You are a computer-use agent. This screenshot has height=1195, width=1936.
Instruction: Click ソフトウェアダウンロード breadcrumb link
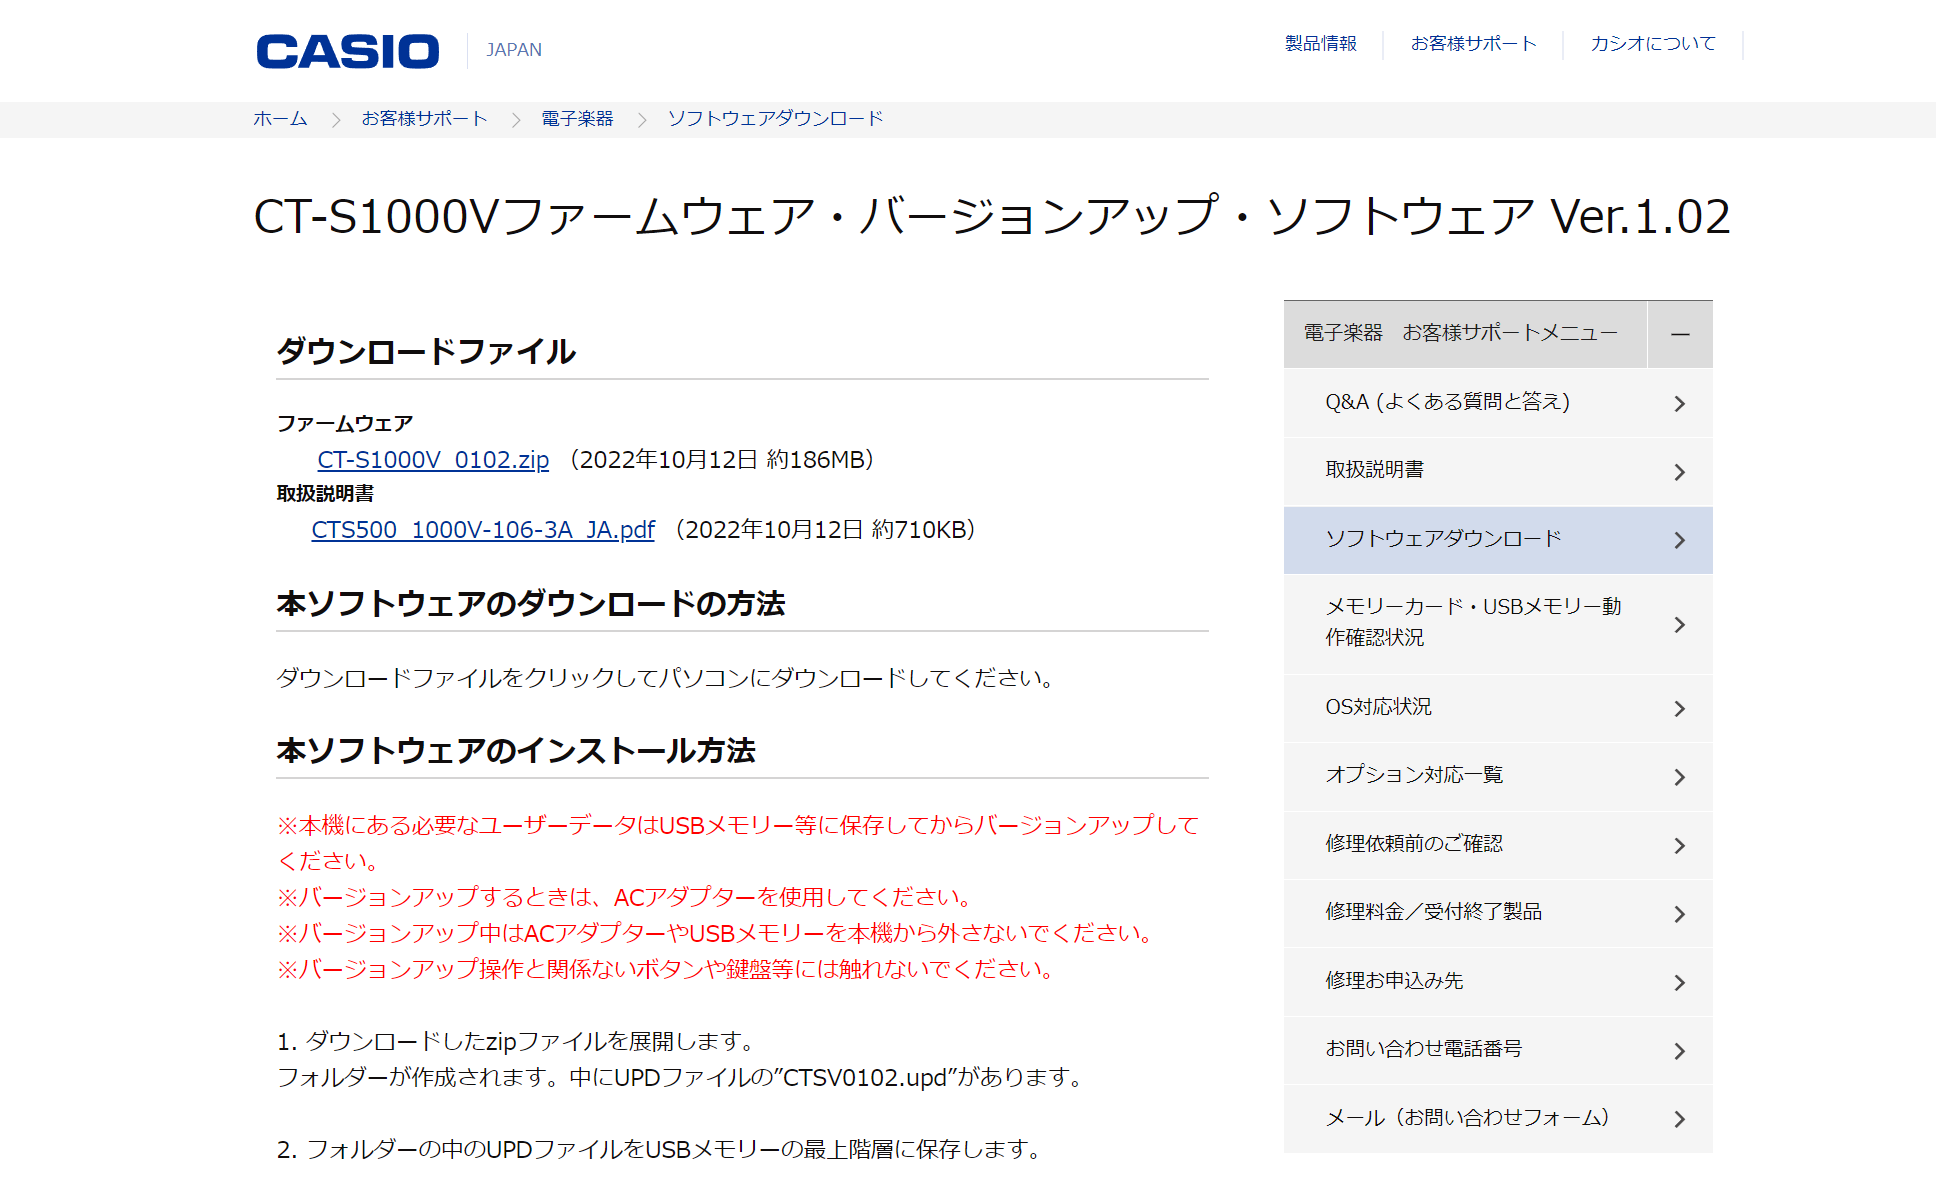pyautogui.click(x=775, y=119)
